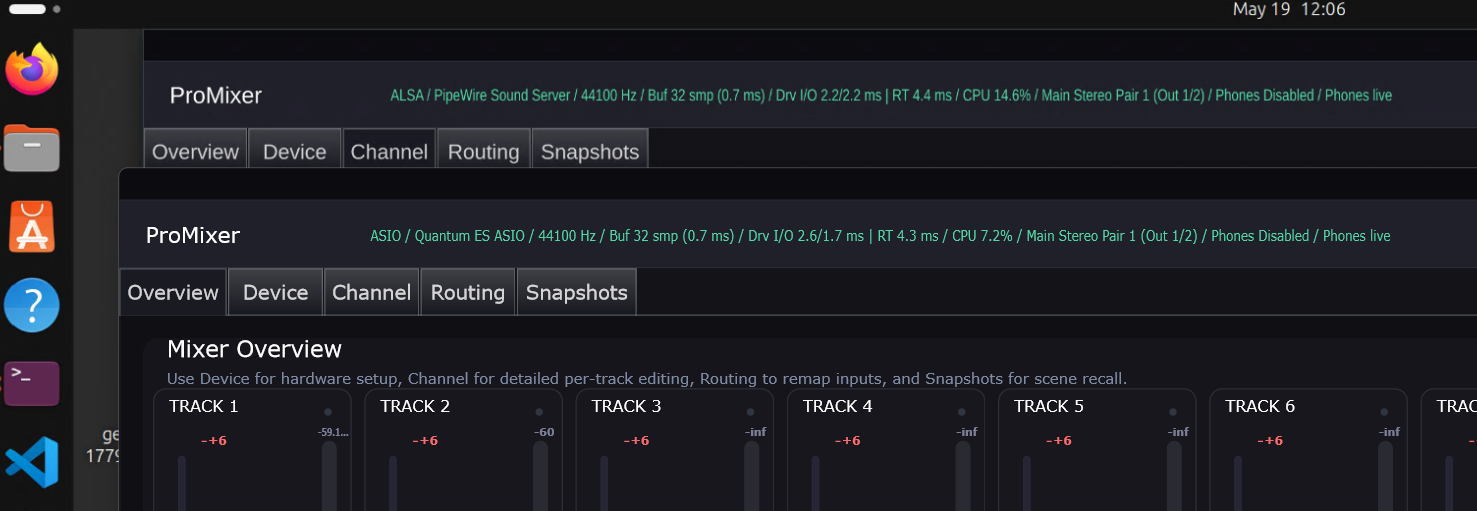Viewport: 1477px width, 511px height.
Task: Go to Routing tab in back ProMixer window
Action: coord(483,150)
